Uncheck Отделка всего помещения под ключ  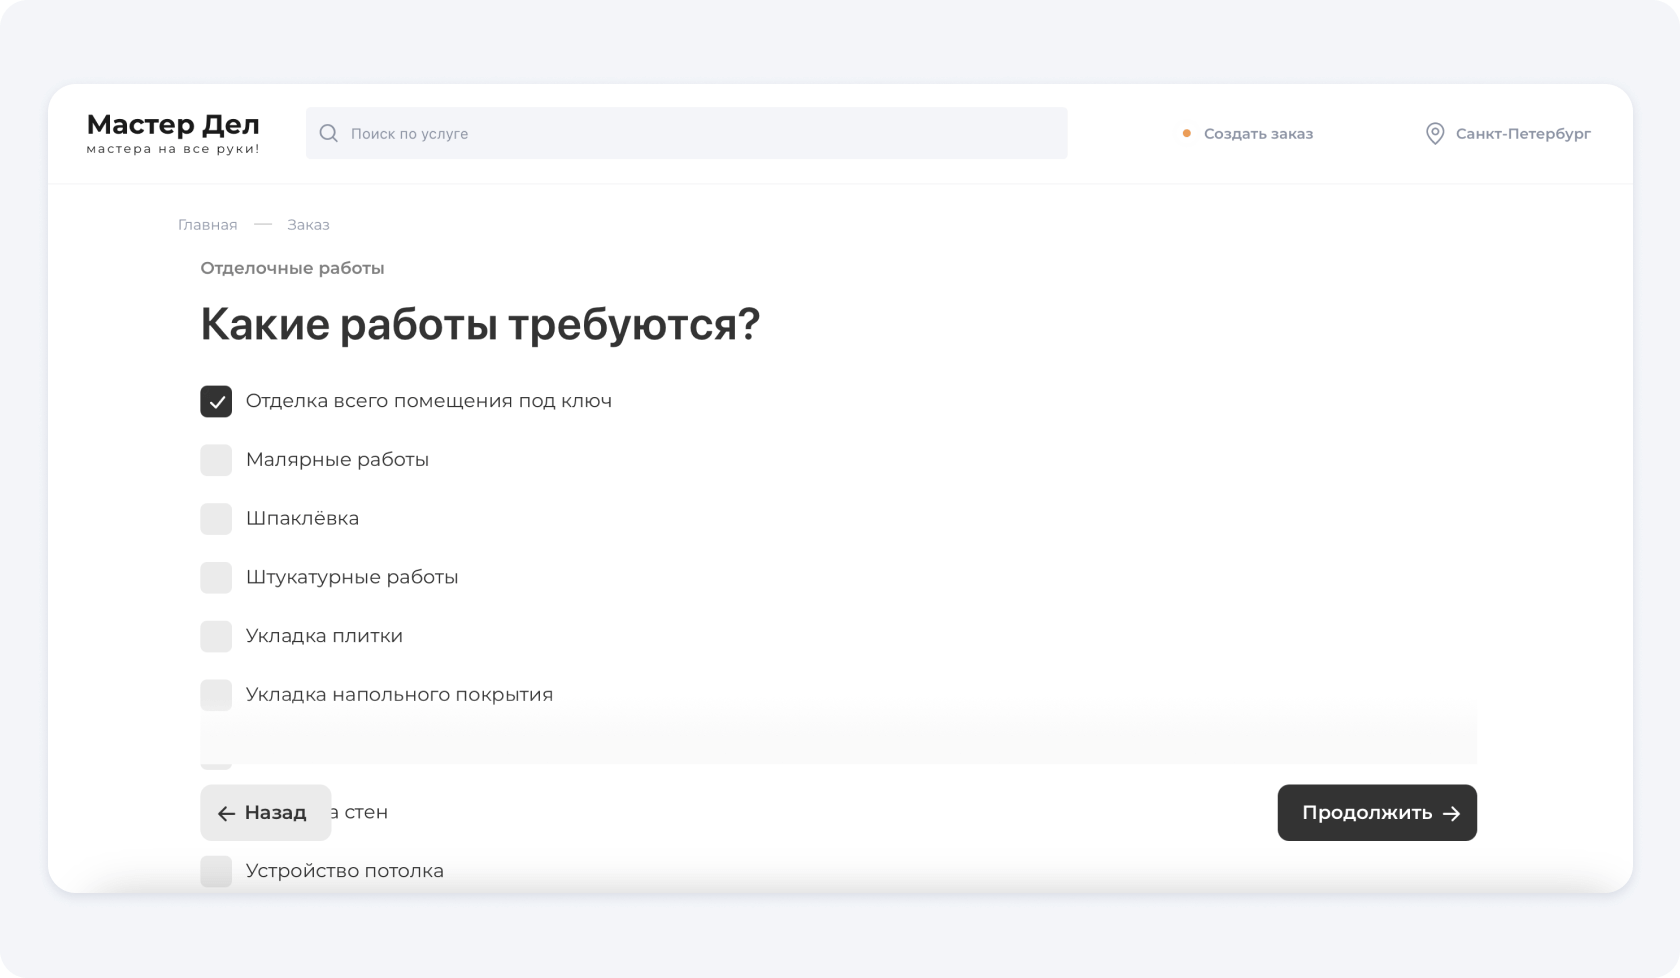pyautogui.click(x=216, y=402)
